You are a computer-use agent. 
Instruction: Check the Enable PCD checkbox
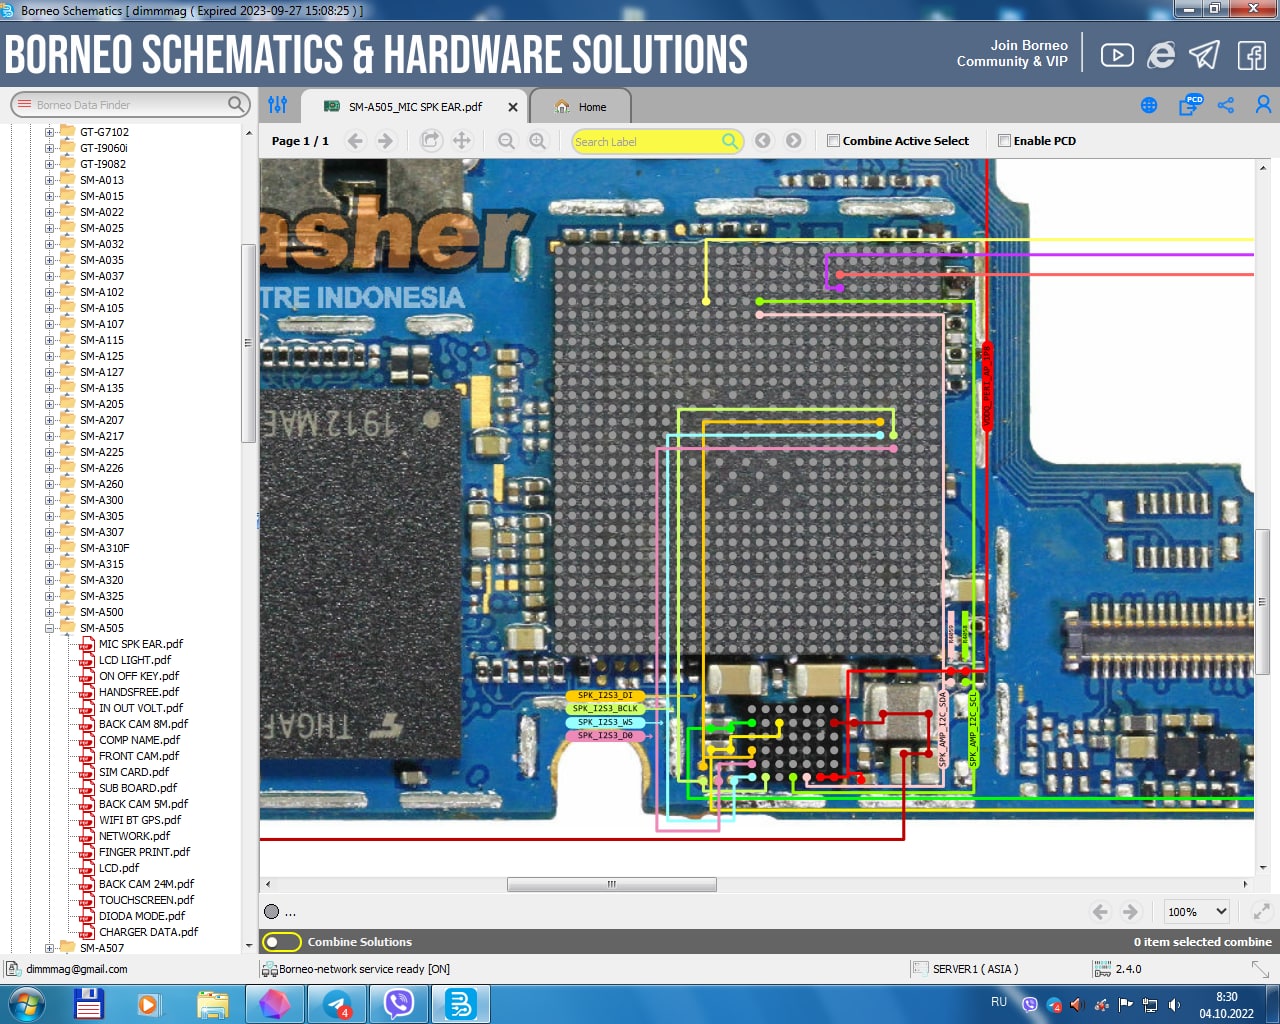click(x=1004, y=141)
